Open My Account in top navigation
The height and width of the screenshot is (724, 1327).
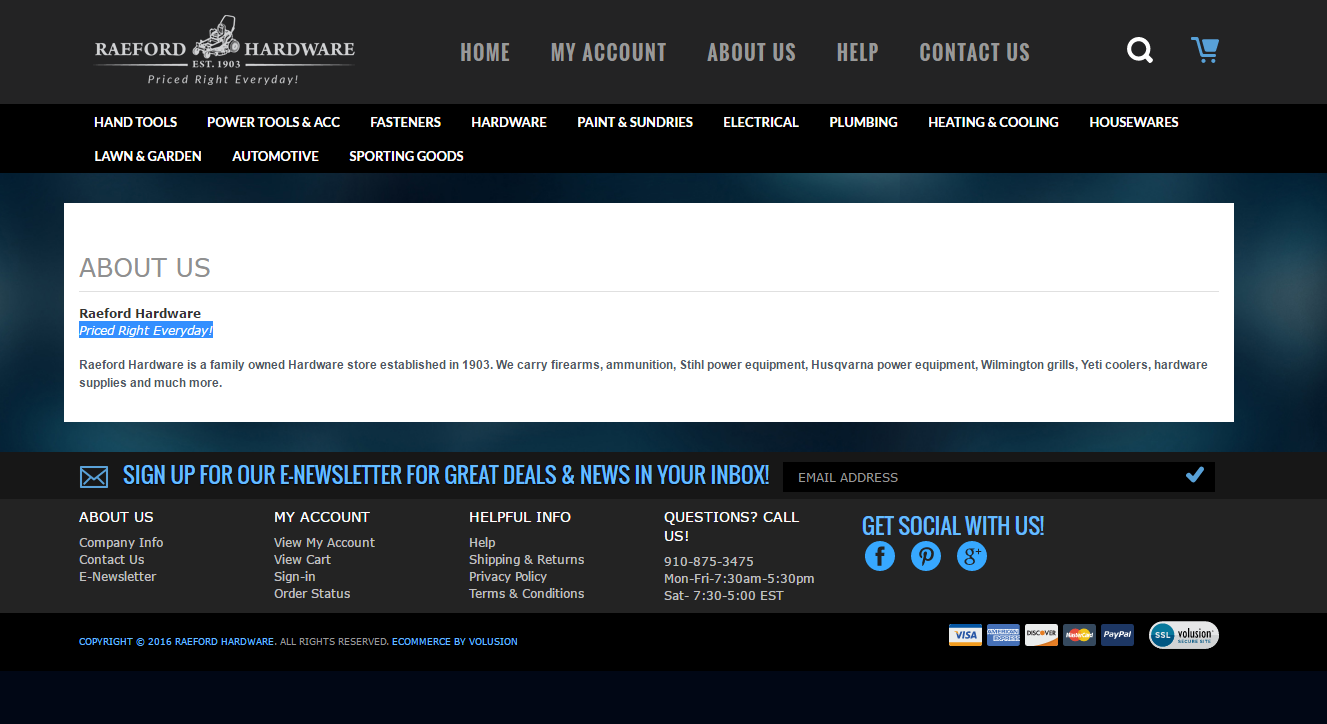[609, 52]
